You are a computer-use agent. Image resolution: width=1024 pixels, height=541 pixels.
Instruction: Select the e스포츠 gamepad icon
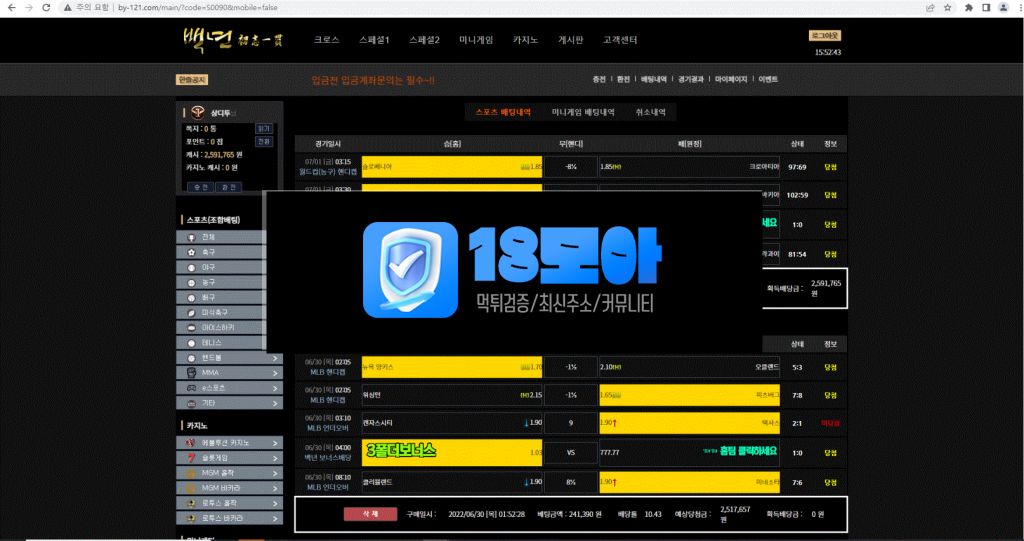click(x=191, y=388)
